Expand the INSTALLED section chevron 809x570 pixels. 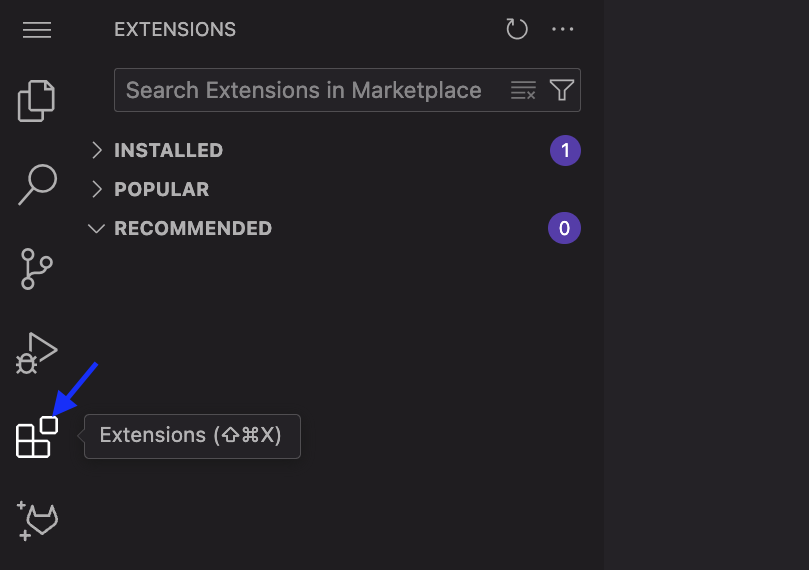pyautogui.click(x=97, y=150)
